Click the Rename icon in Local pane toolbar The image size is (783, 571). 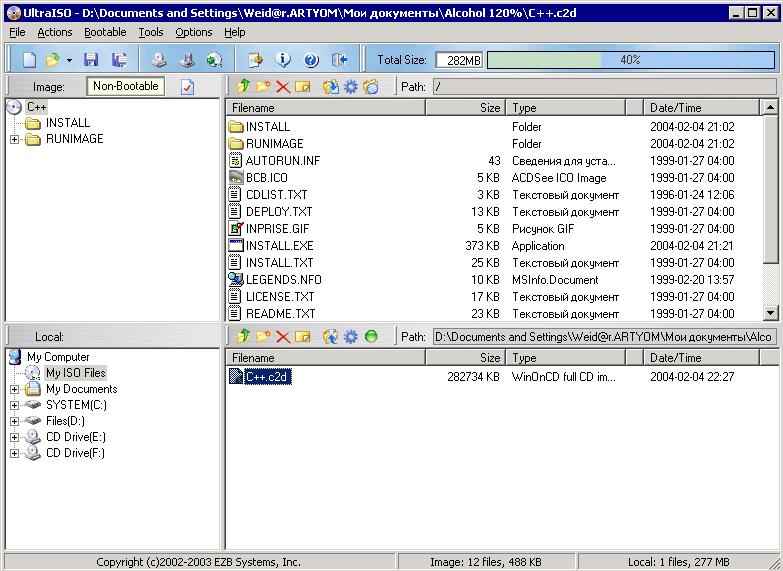(303, 337)
